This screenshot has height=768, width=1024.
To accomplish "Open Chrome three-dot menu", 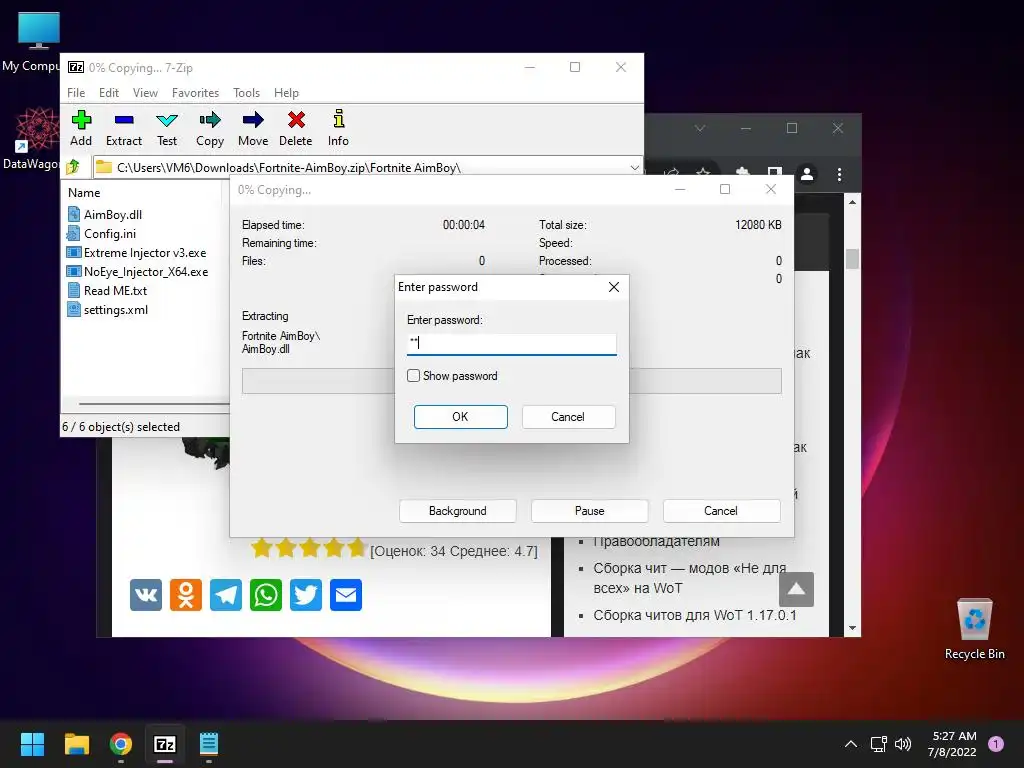I will 839,174.
